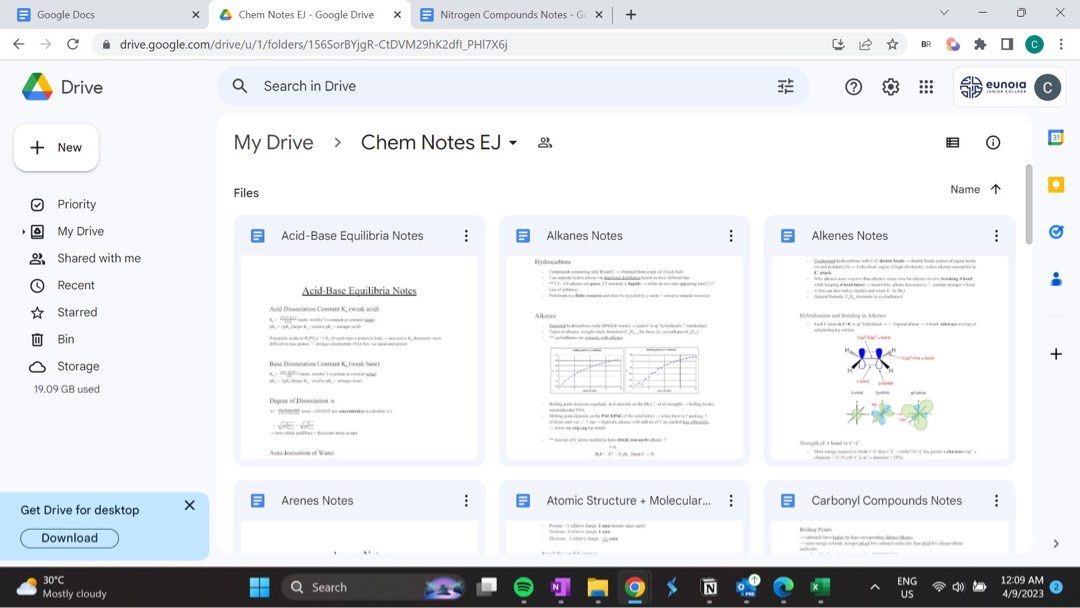This screenshot has height=608, width=1080.
Task: Open Google Calendar in the side panel
Action: pyautogui.click(x=1056, y=136)
